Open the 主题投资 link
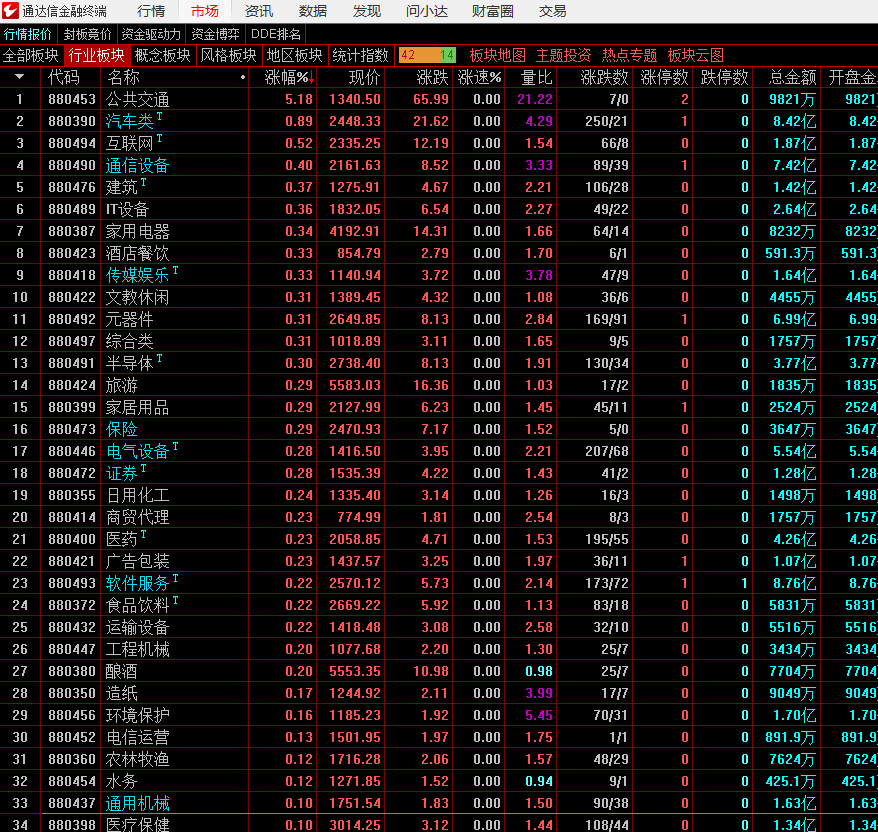The width and height of the screenshot is (878, 832). click(563, 55)
